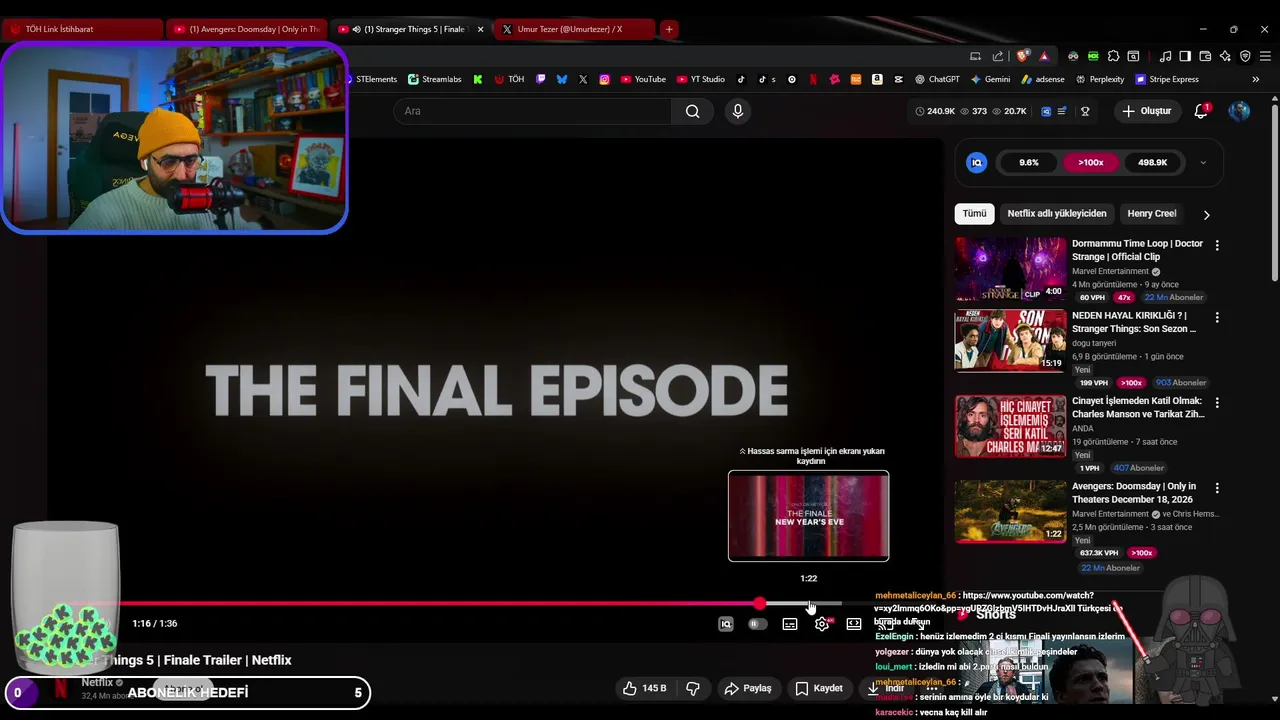The image size is (1280, 720).
Task: Open options menu for Avengers: Doomsday video
Action: (x=1217, y=488)
